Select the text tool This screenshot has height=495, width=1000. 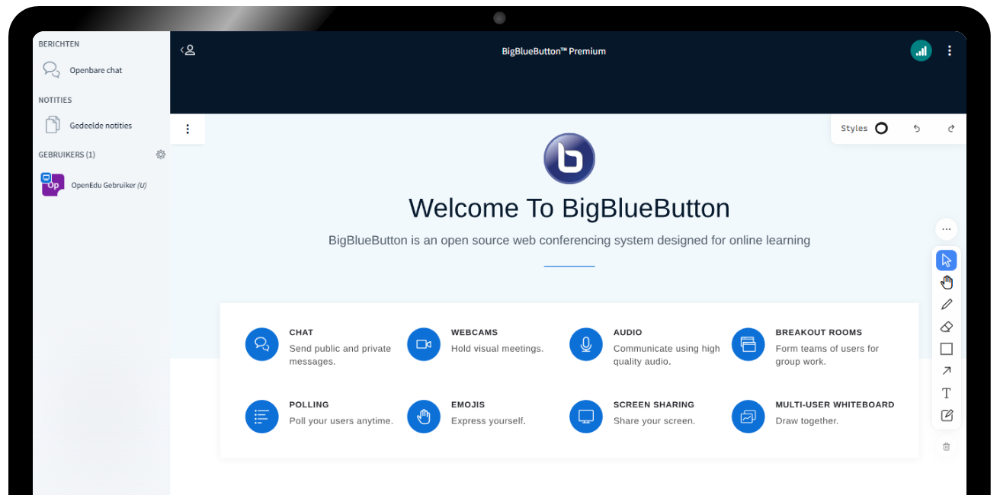946,393
